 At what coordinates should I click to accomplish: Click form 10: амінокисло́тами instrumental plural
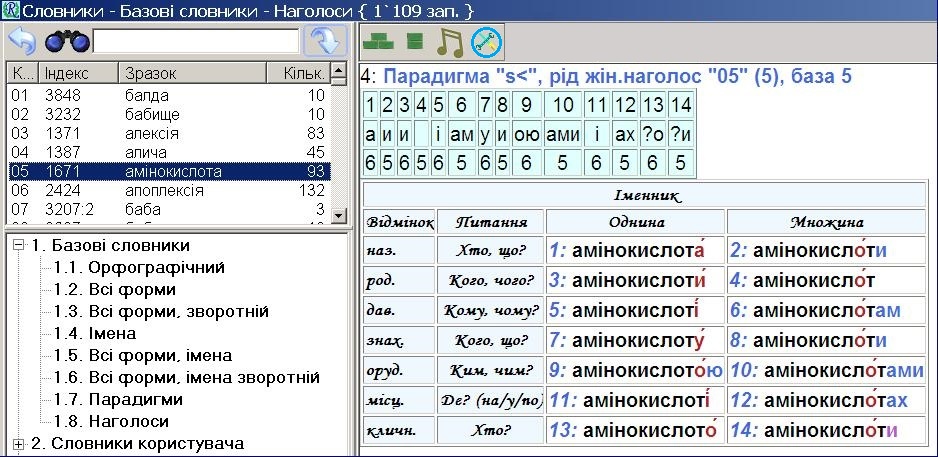pyautogui.click(x=826, y=370)
